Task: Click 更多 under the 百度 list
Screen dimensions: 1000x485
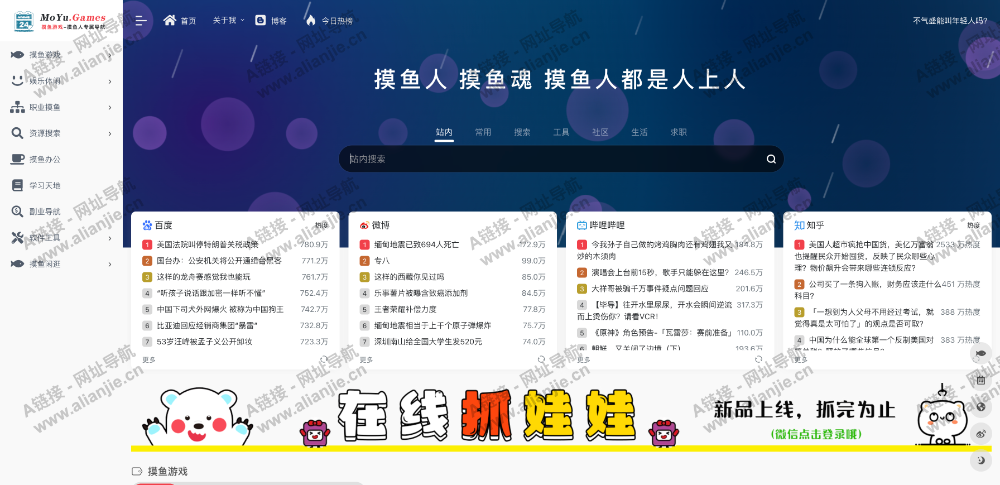Action: pos(149,360)
